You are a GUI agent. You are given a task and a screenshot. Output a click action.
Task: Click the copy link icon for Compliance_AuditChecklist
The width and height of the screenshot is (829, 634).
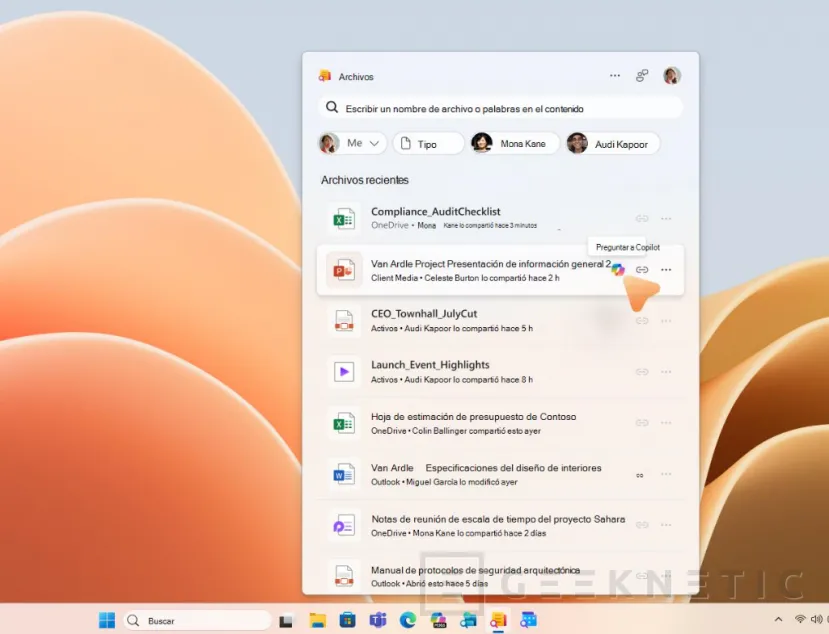click(641, 218)
